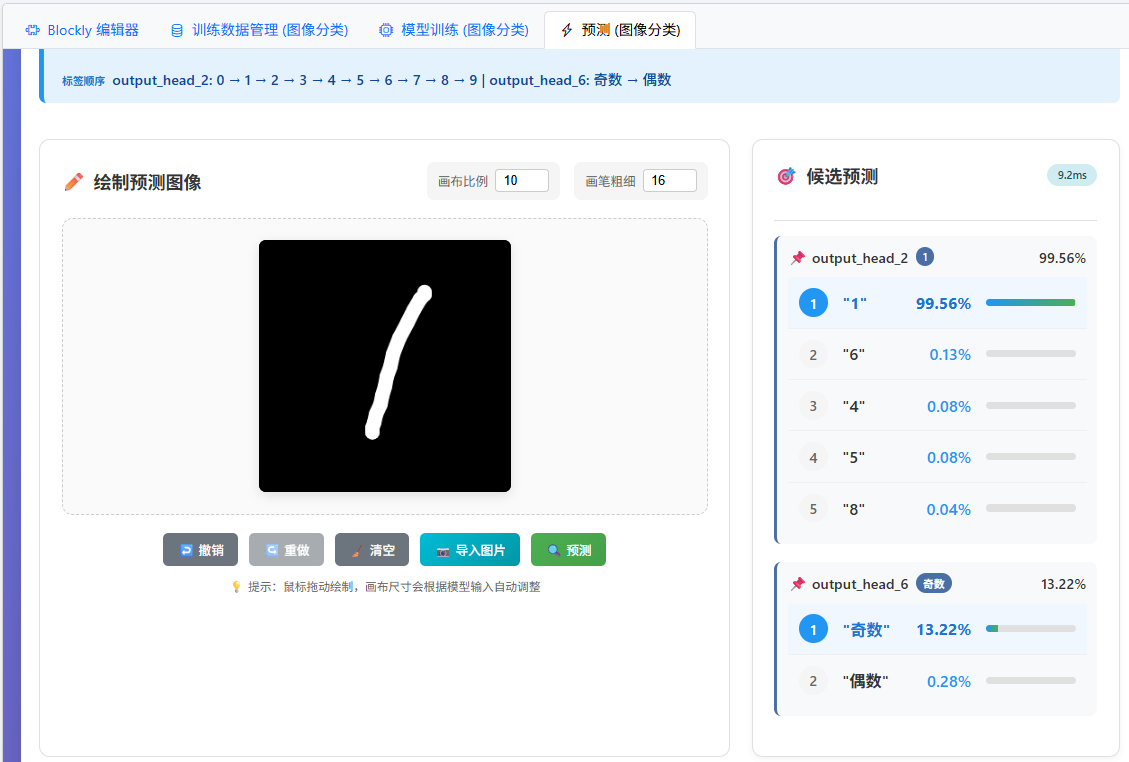This screenshot has height=762, width=1129.
Task: Click the "1" badge beside output_head_2
Action: tap(925, 257)
